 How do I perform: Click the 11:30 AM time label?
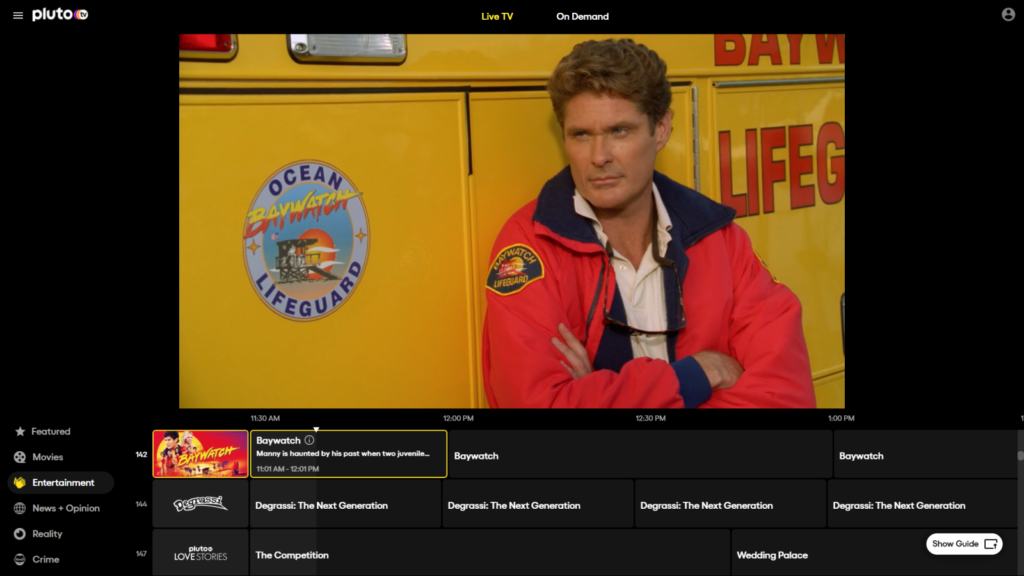(265, 418)
